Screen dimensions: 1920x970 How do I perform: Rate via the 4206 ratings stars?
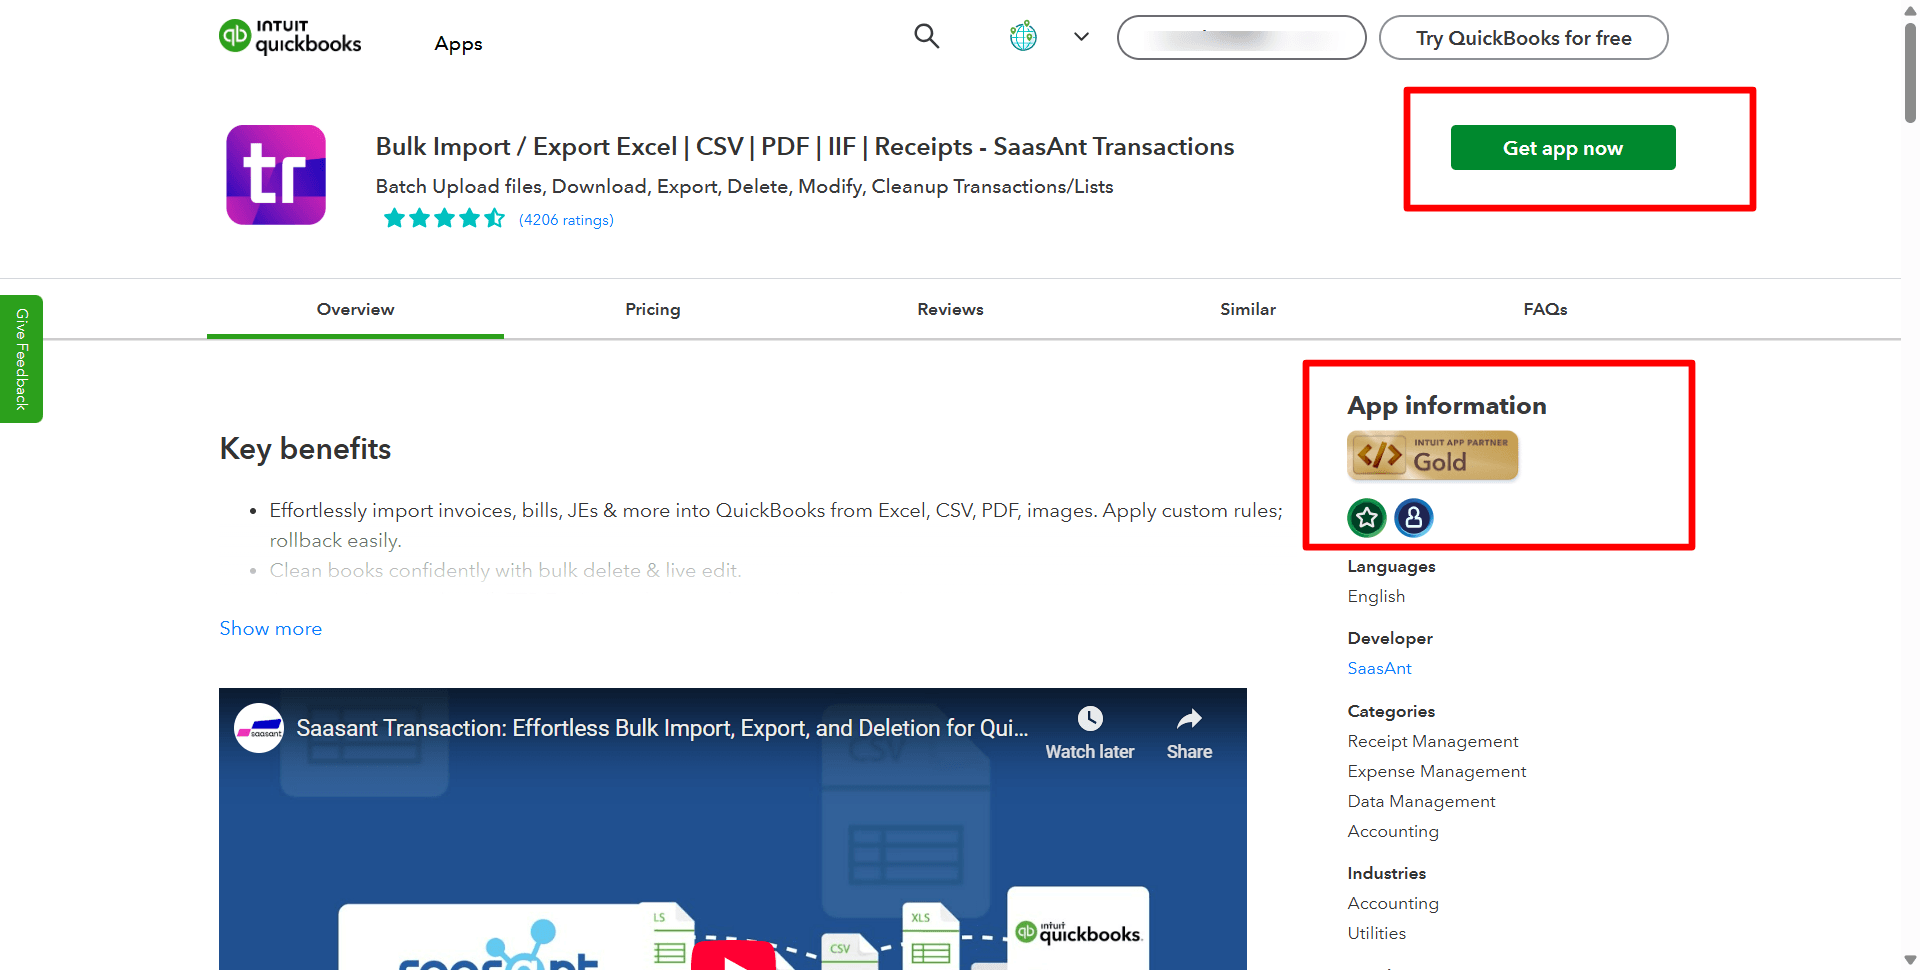pos(444,217)
